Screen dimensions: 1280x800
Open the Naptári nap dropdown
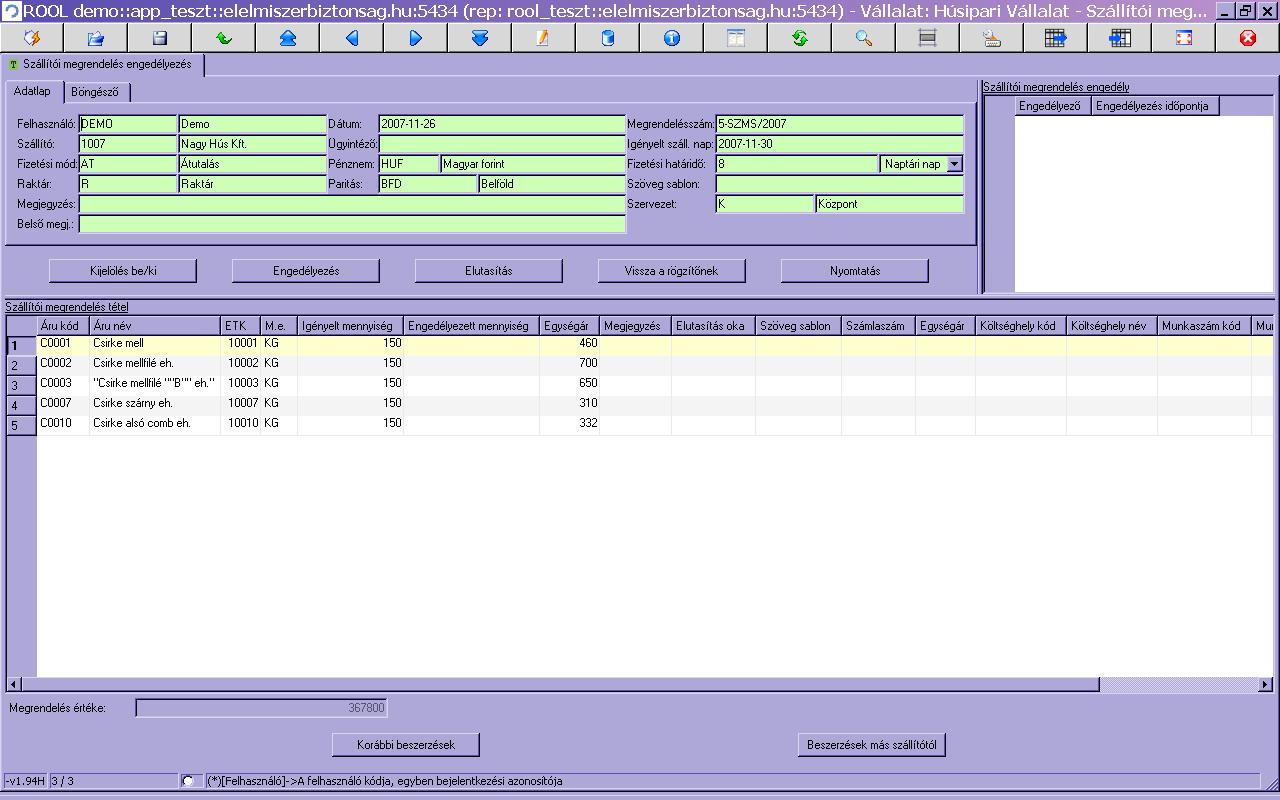point(954,164)
